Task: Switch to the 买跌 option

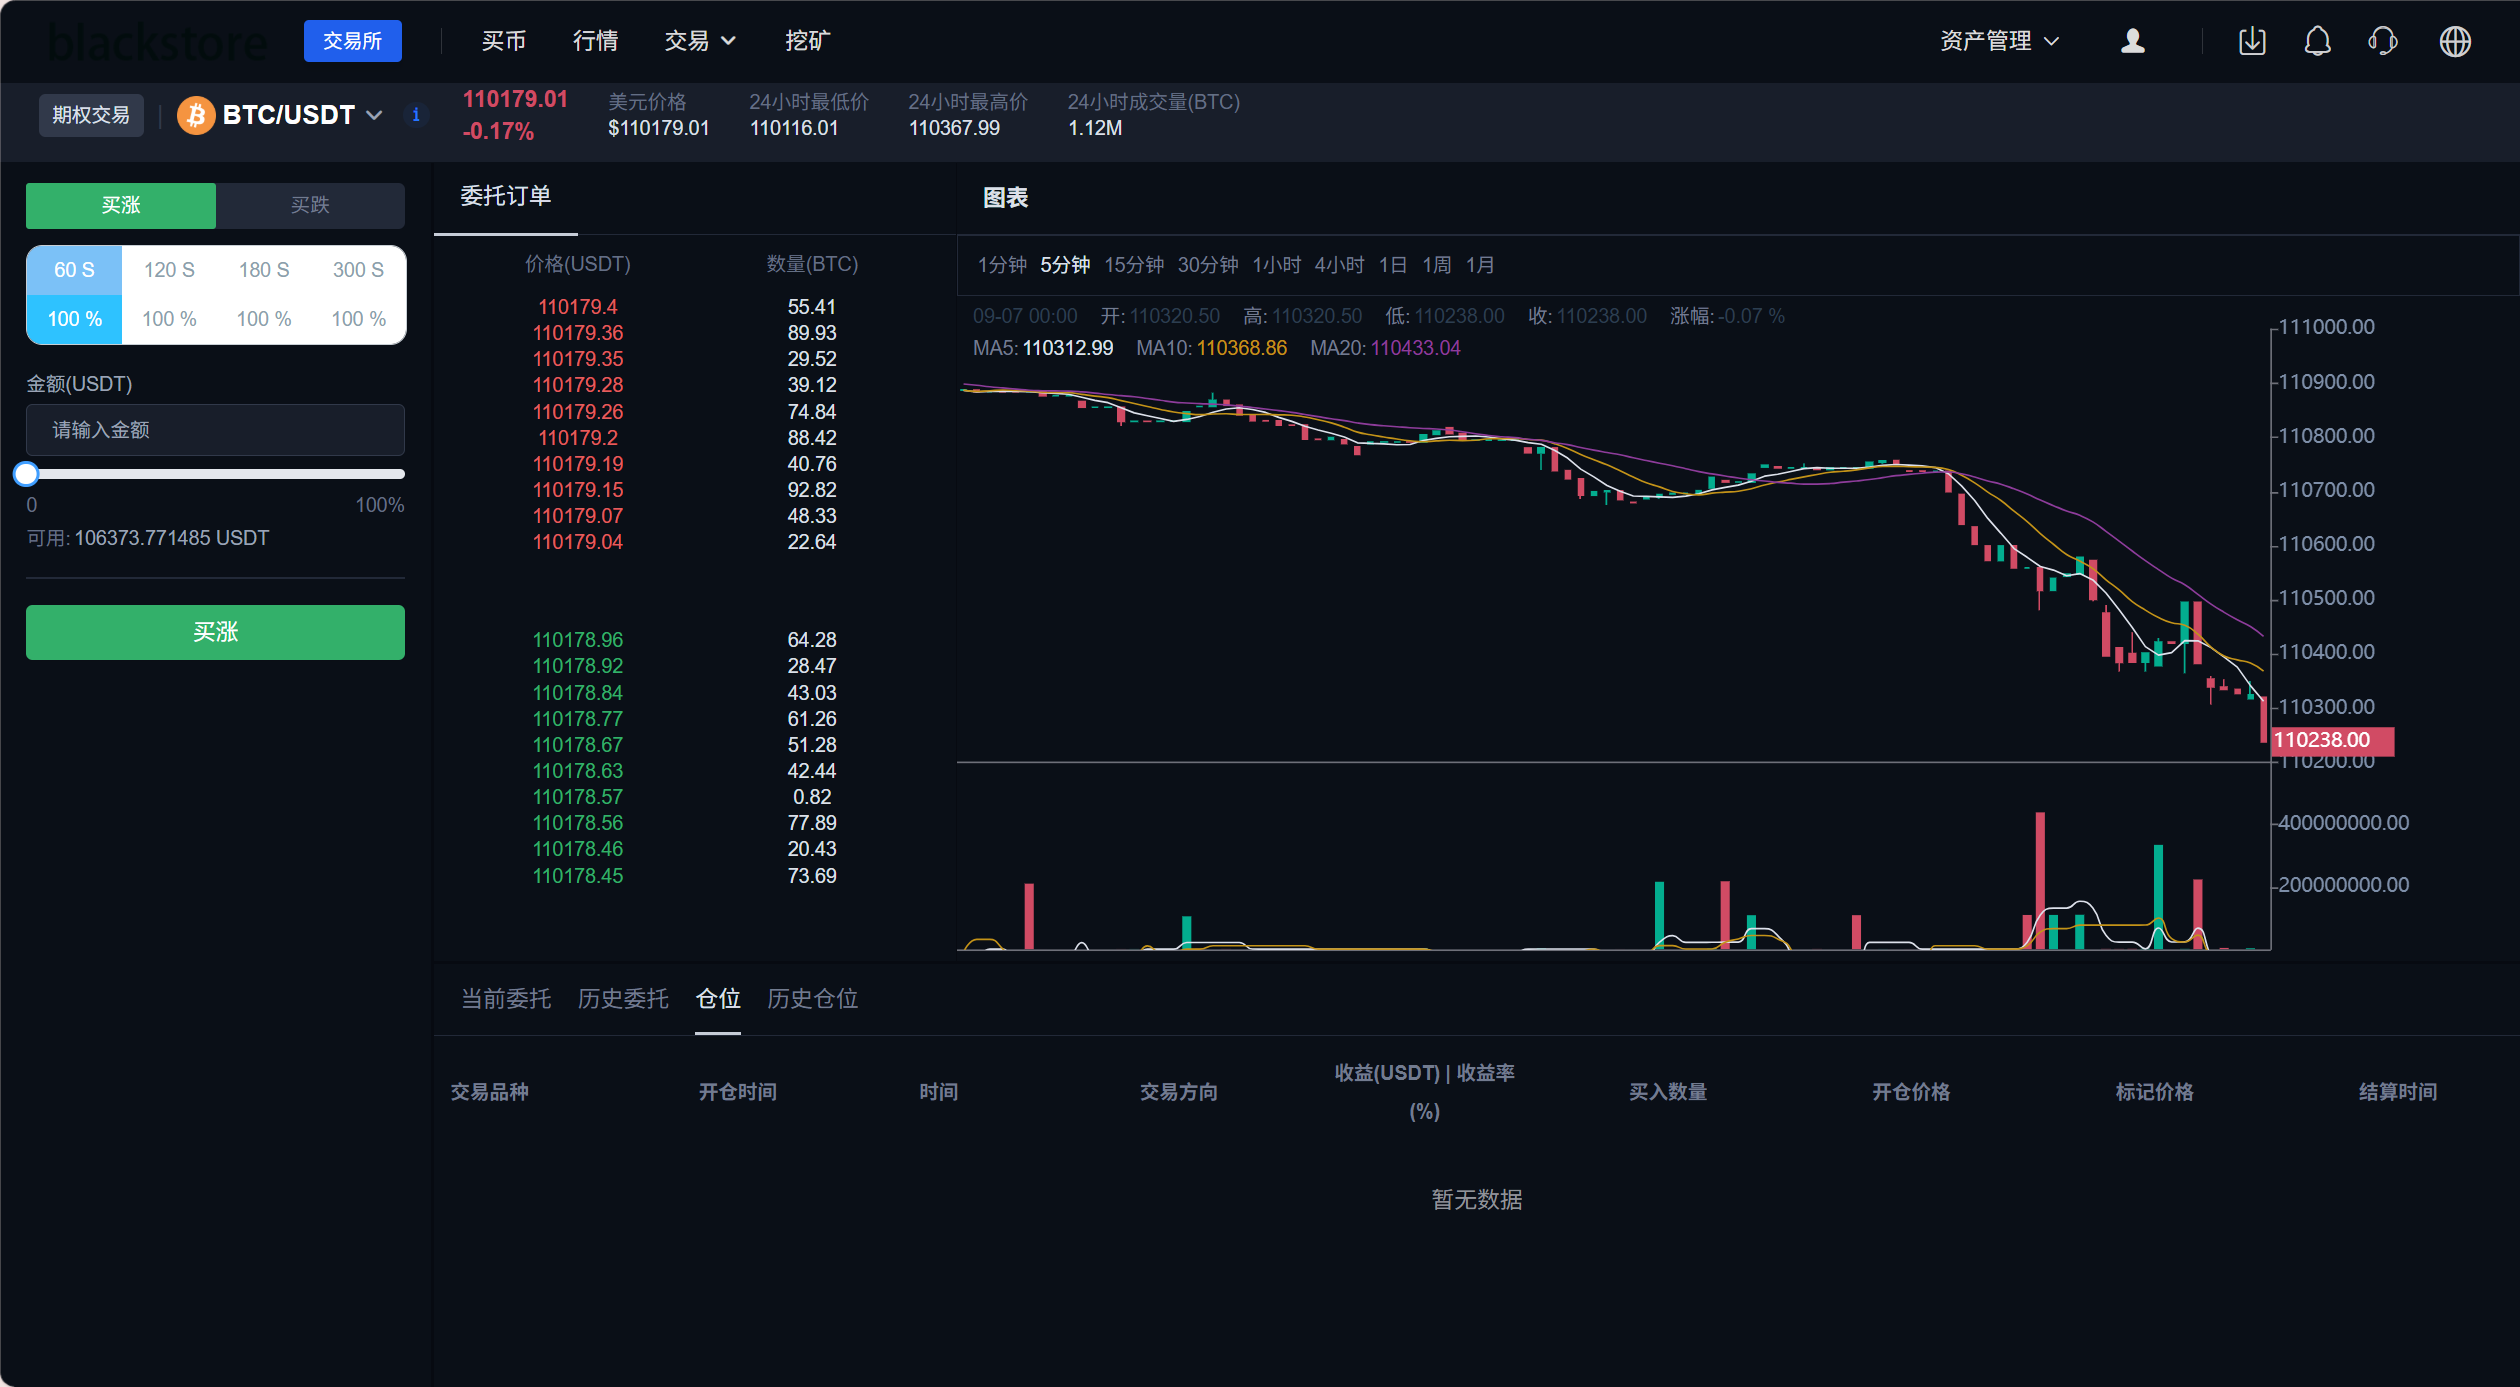Action: point(310,205)
